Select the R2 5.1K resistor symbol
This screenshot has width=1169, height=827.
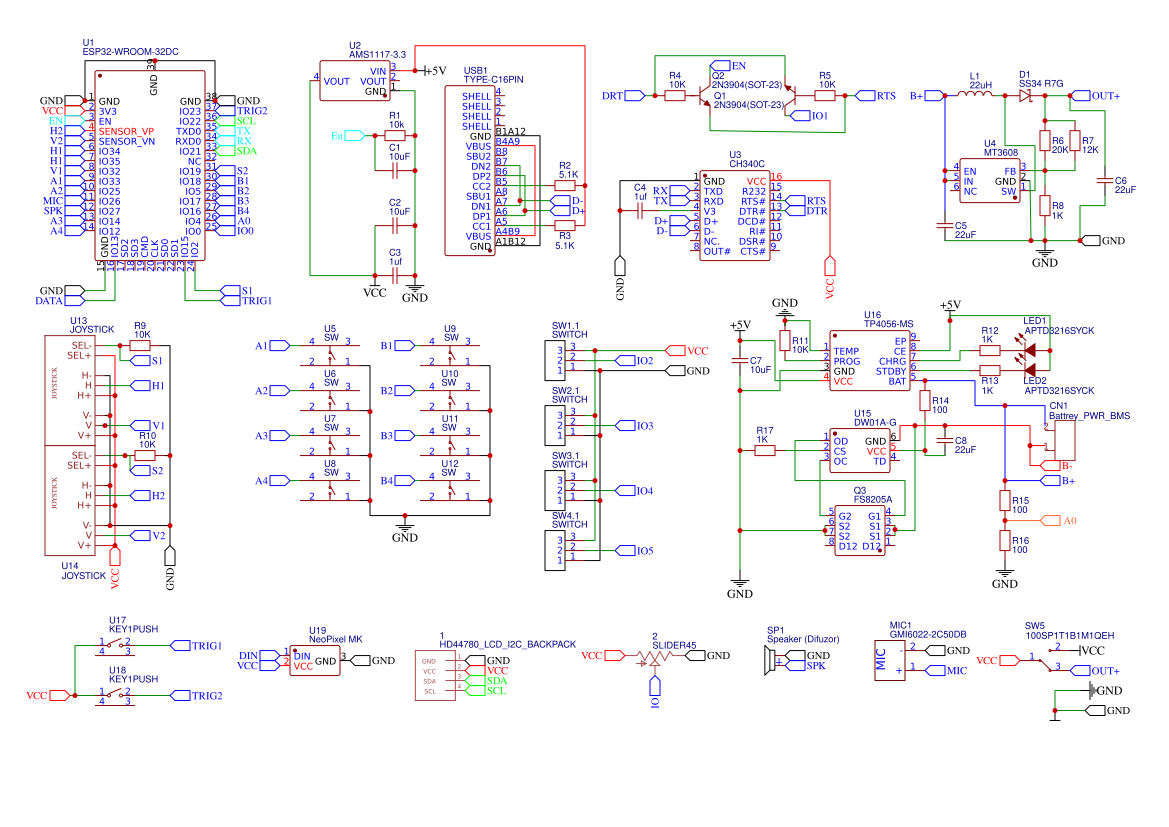tap(565, 185)
